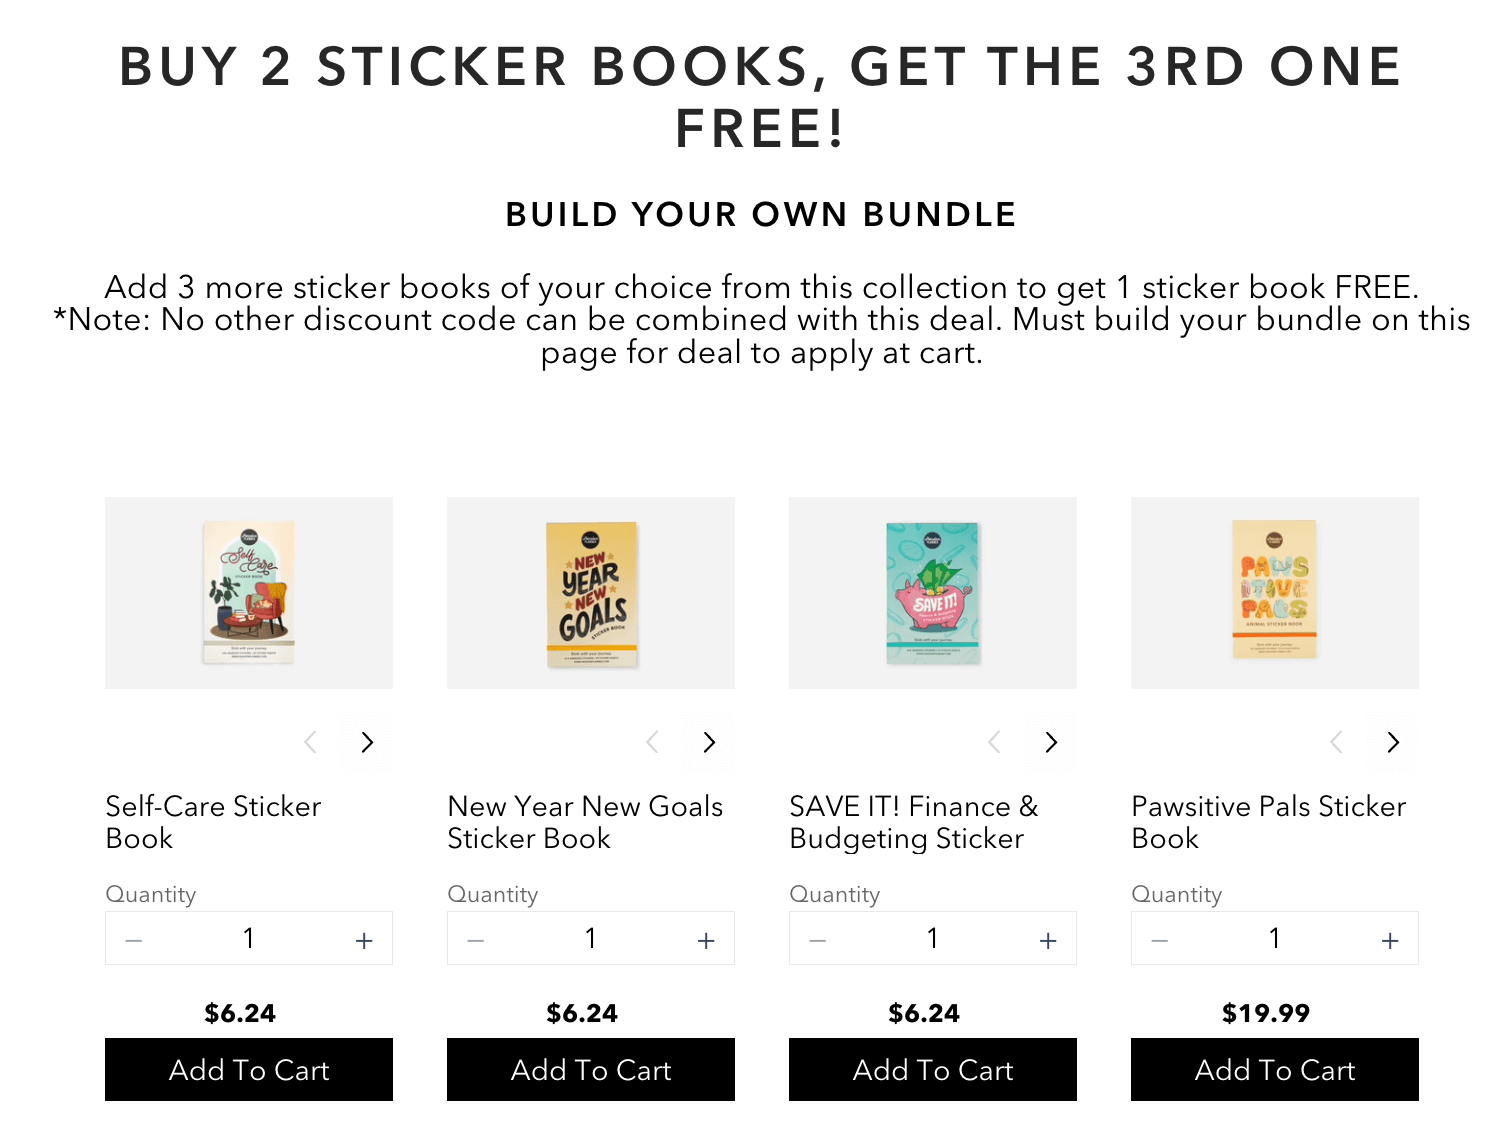Increase quantity of Pawsitive Pals Sticker Book

coord(1389,938)
